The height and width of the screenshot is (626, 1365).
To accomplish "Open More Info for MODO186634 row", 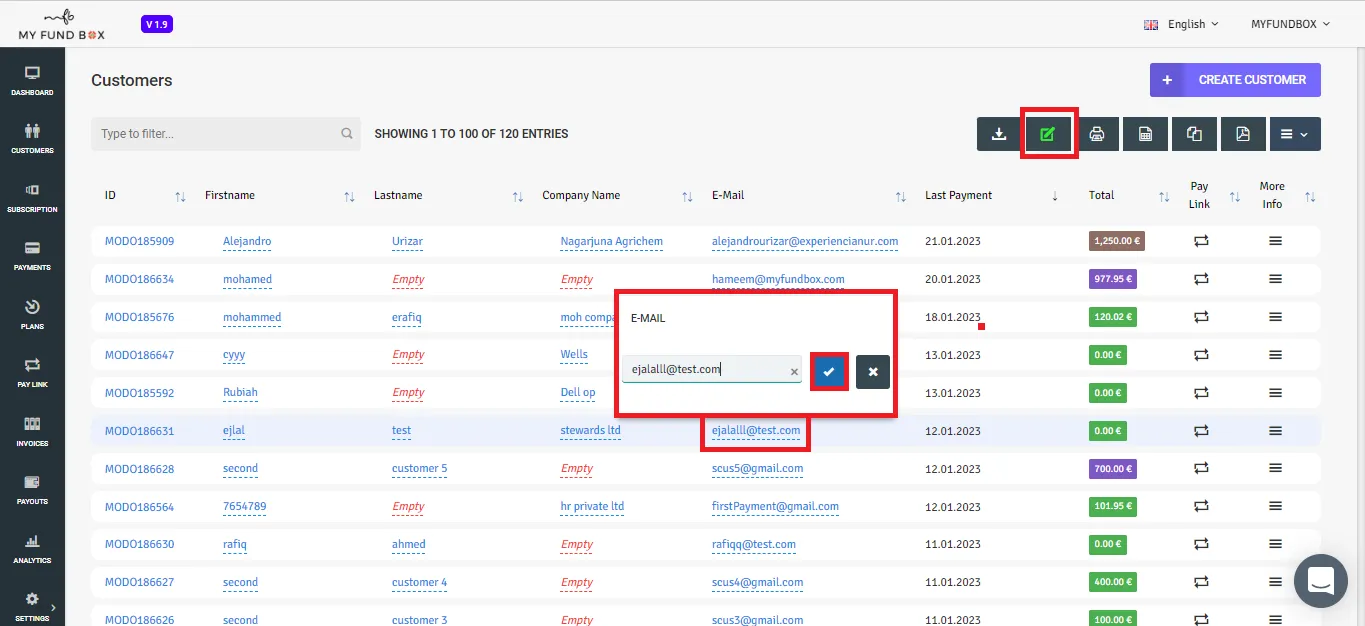I will point(1275,279).
